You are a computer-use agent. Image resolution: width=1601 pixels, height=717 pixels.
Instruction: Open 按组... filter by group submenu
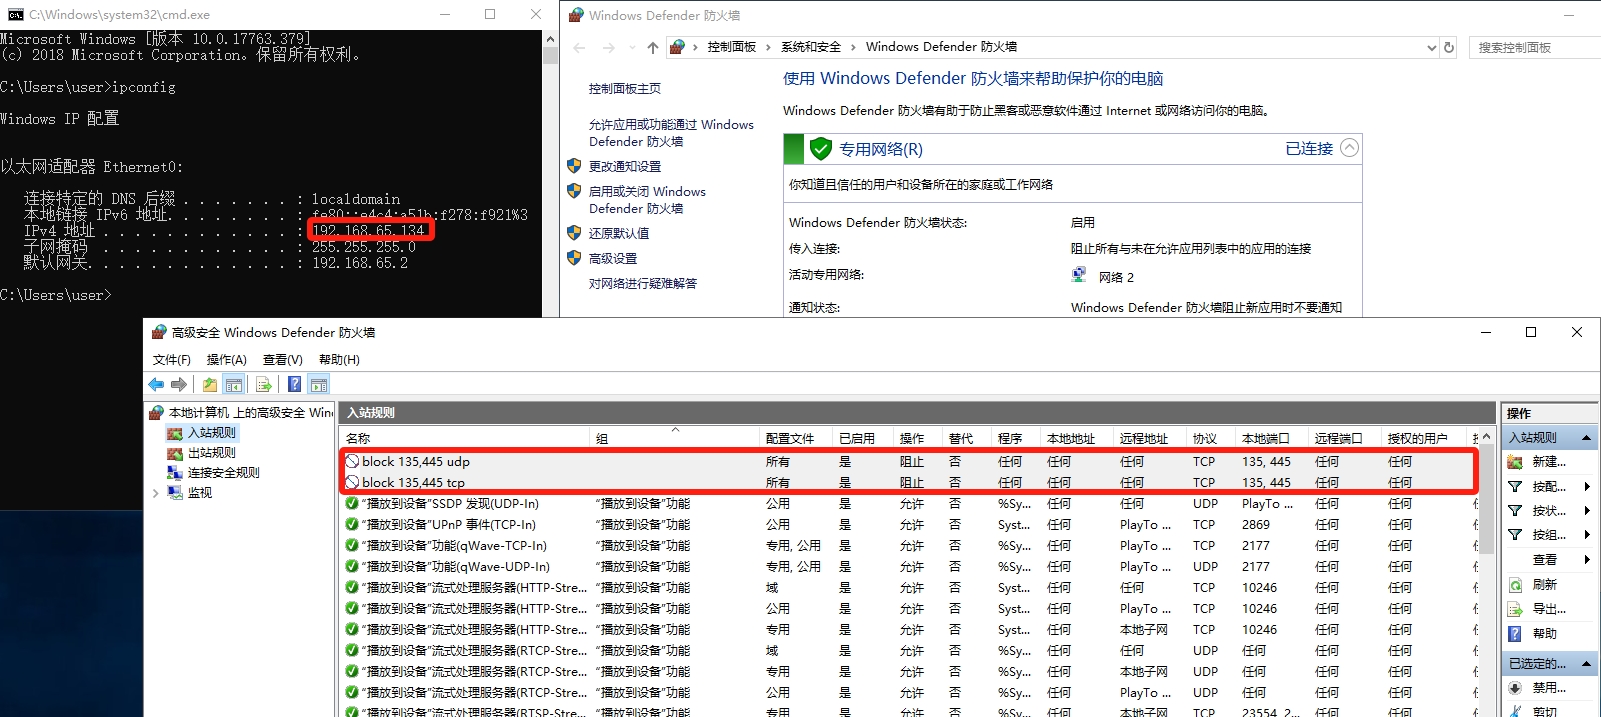pos(1549,535)
